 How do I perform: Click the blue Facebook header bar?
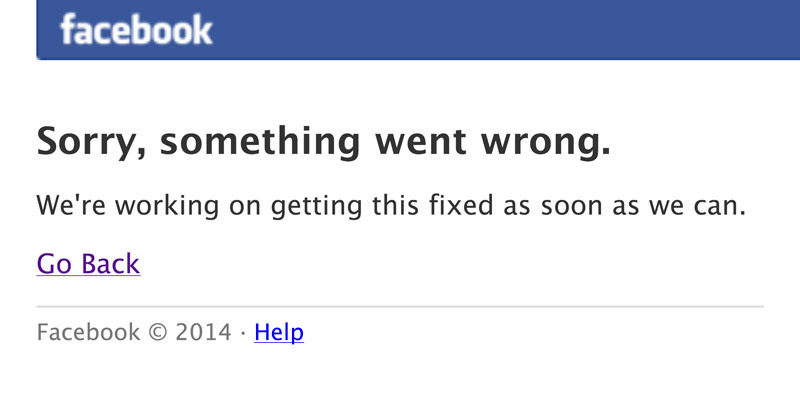tap(418, 30)
